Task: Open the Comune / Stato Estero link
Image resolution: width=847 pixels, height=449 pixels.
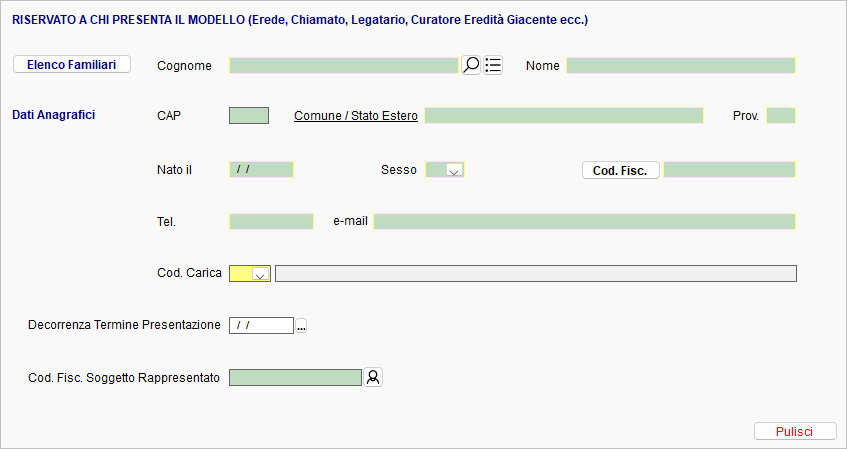Action: (355, 116)
